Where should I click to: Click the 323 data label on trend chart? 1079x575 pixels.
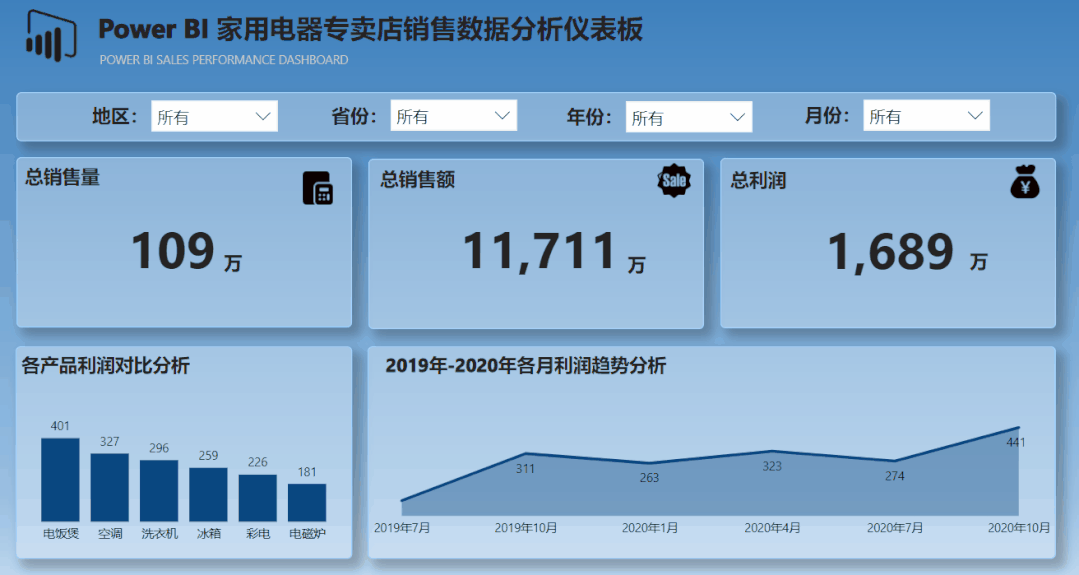[772, 466]
